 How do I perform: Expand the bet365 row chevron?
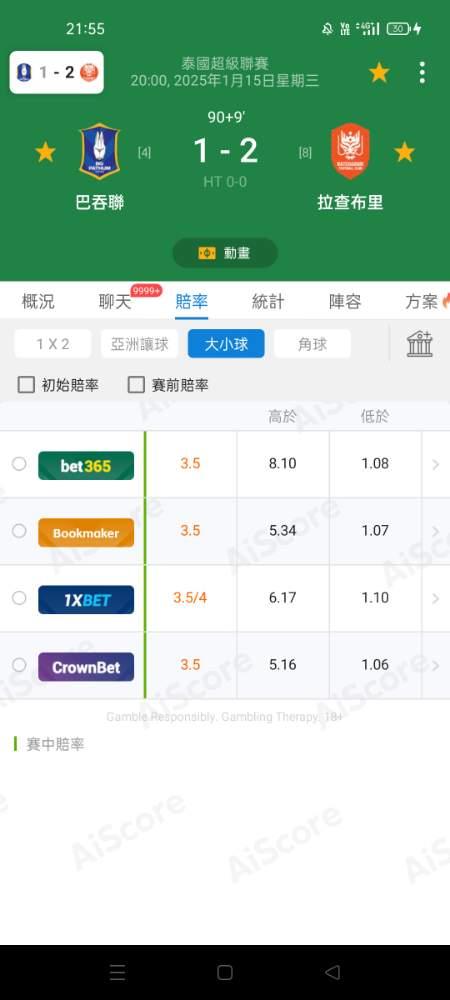point(436,464)
